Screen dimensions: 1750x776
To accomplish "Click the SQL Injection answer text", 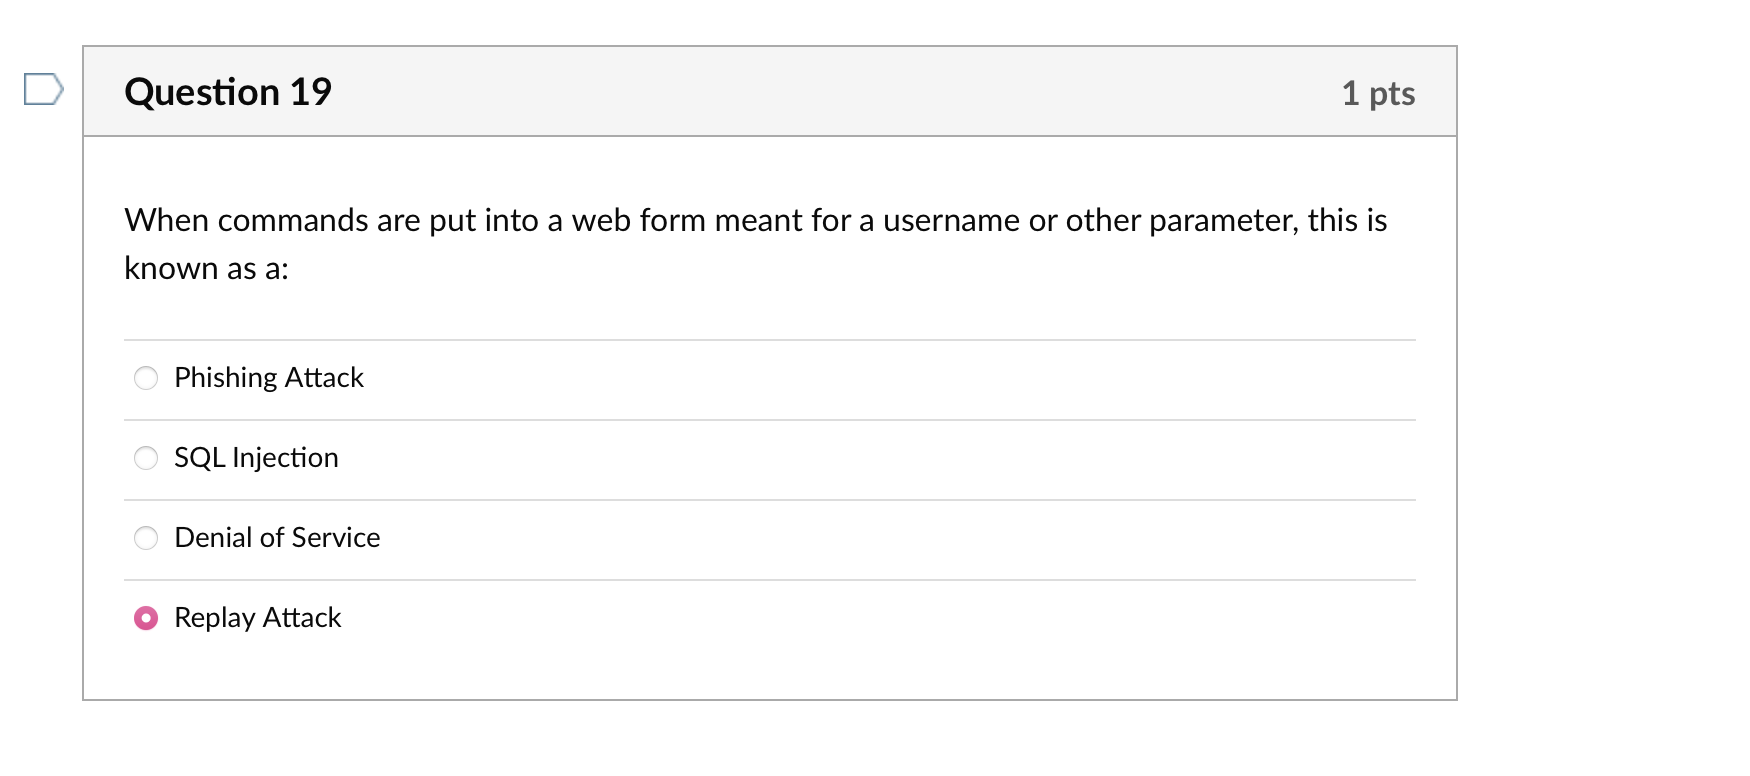I will [256, 458].
